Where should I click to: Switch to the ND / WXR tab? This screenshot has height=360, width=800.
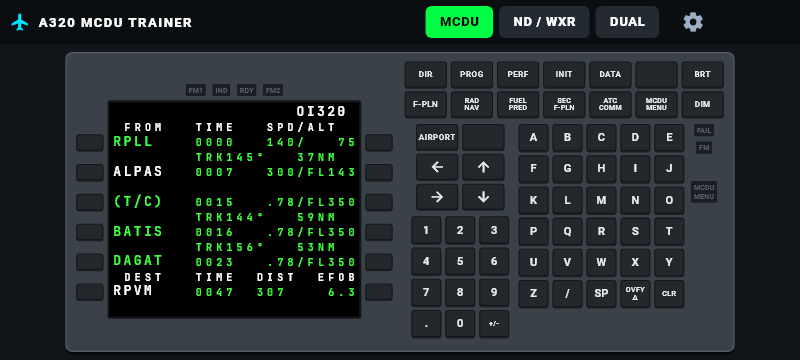click(x=544, y=22)
